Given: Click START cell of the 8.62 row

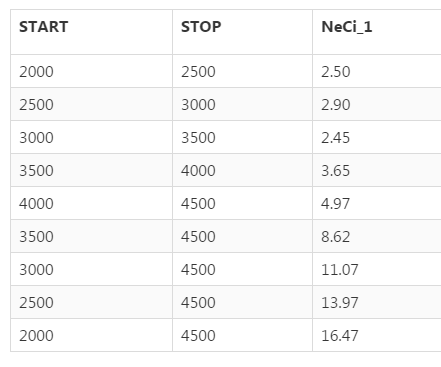Looking at the screenshot, I should [91, 236].
